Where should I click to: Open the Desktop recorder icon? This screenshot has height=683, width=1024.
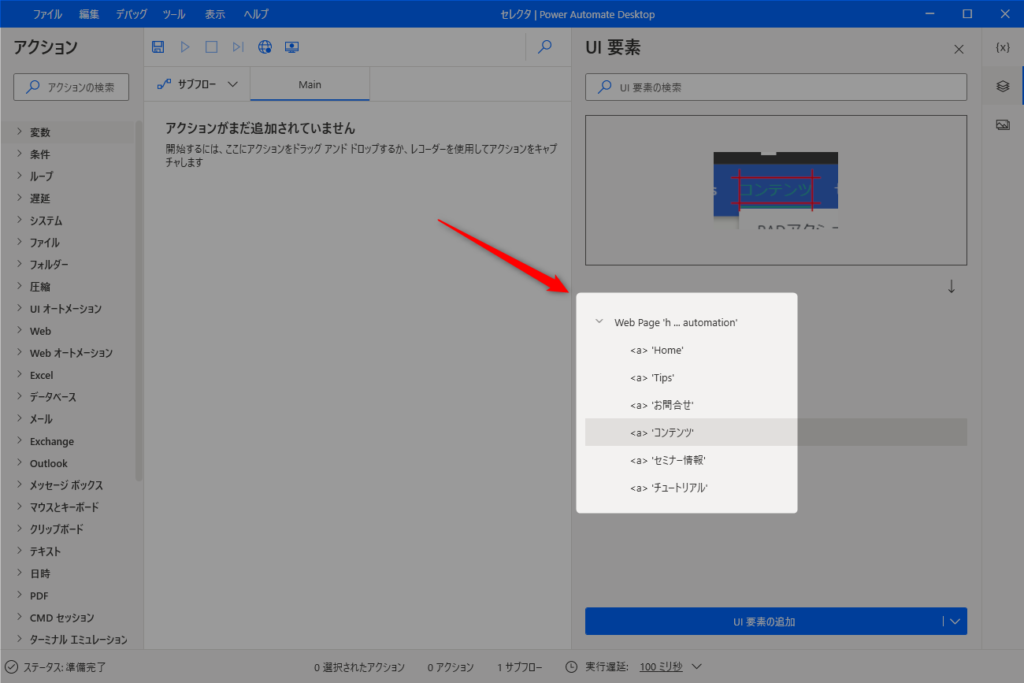tap(292, 47)
